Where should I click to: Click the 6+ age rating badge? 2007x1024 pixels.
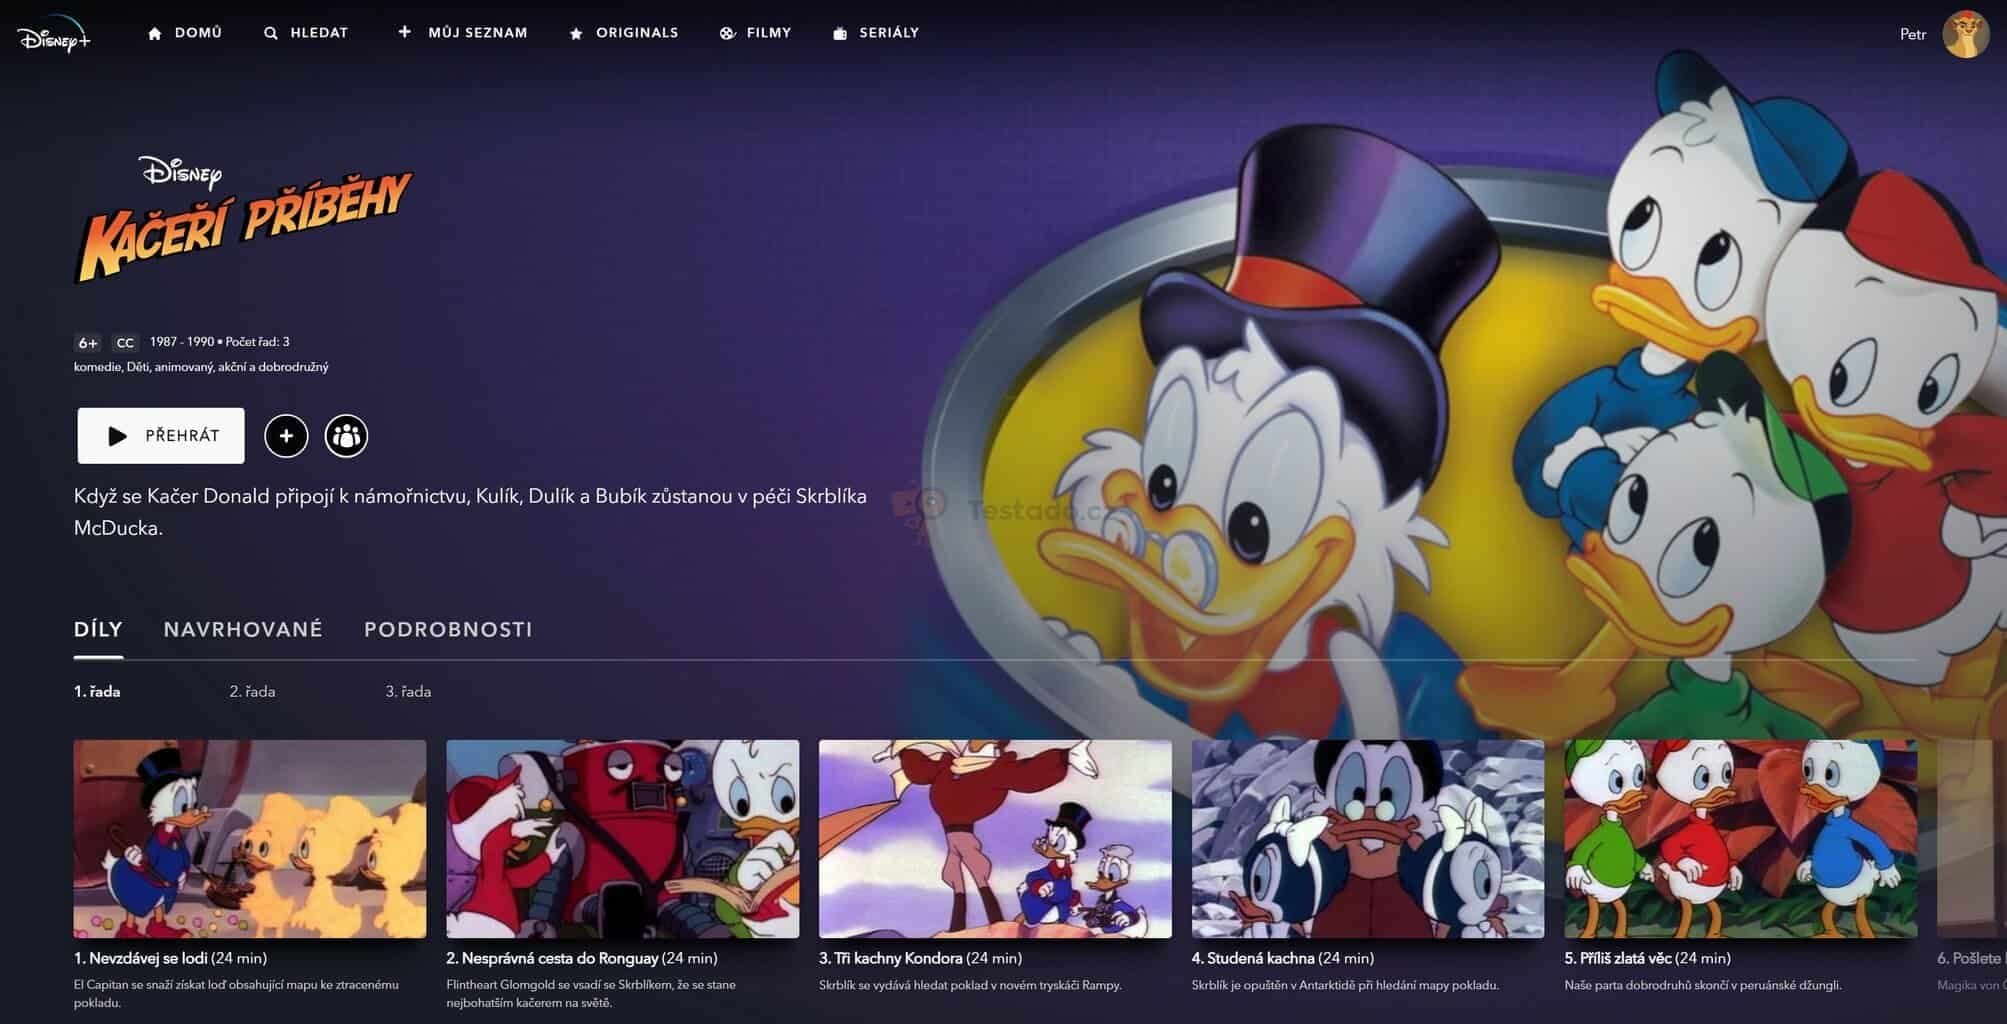point(88,343)
